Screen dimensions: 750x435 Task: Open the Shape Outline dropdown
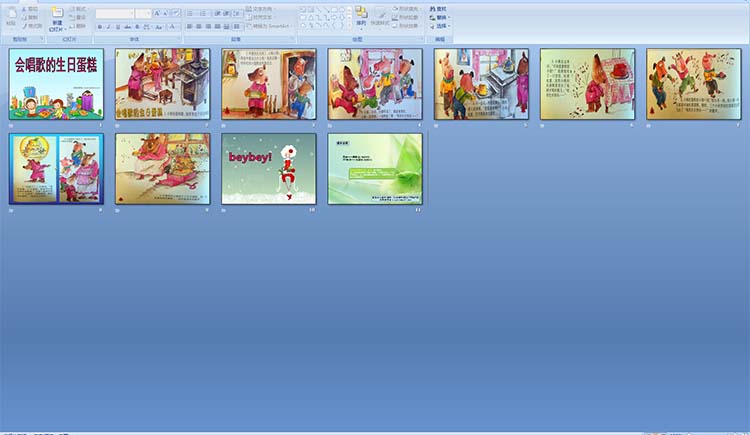click(x=406, y=17)
